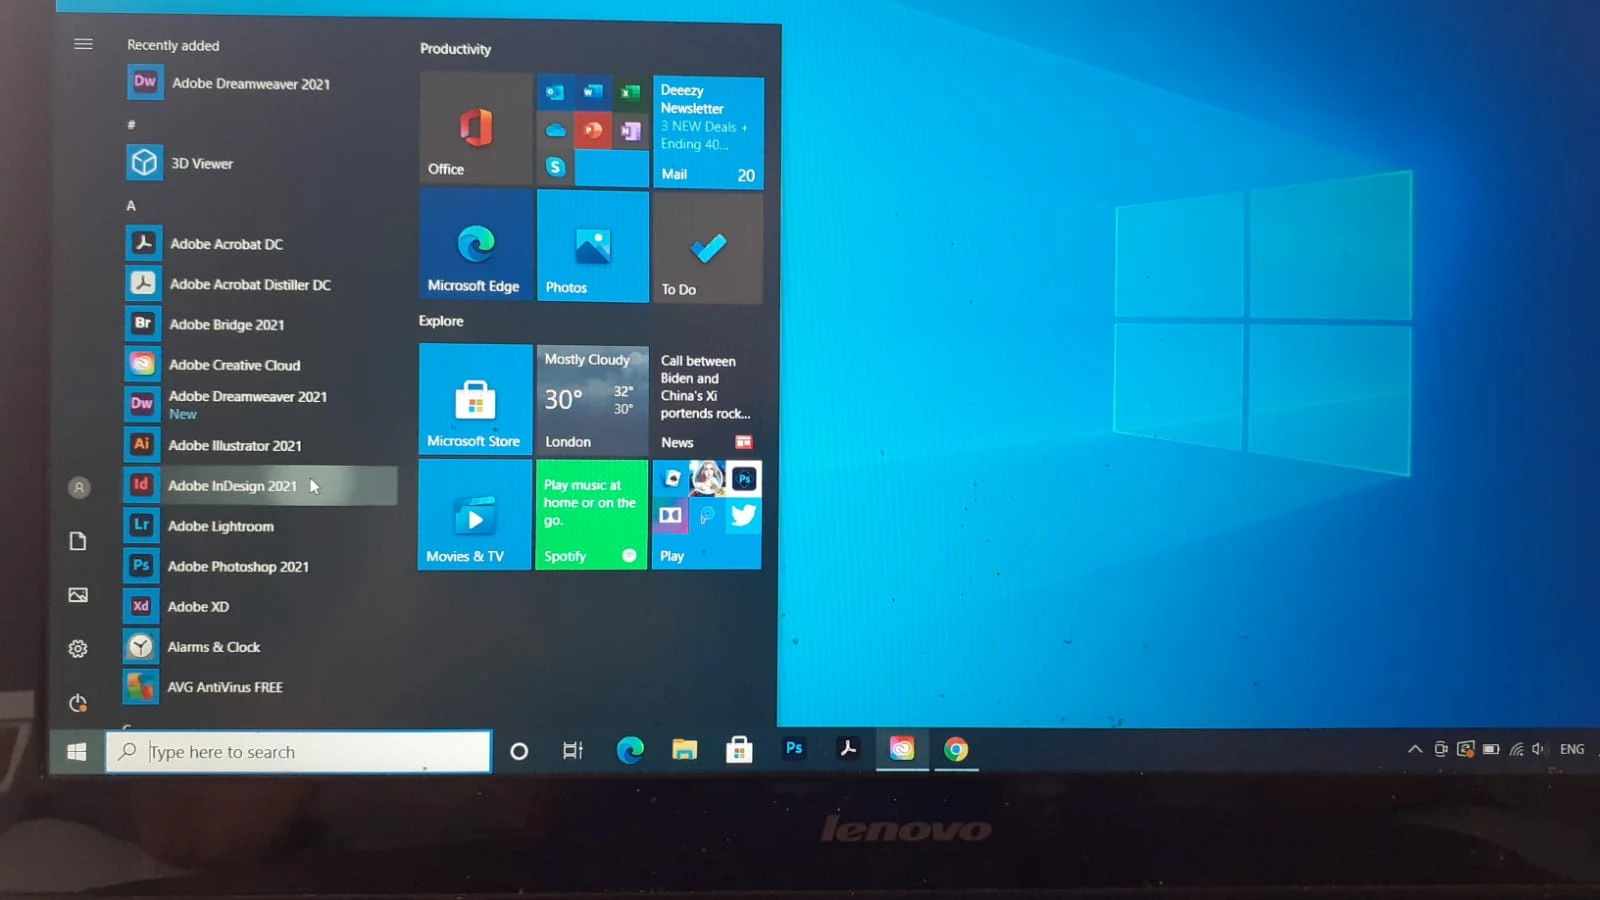Viewport: 1600px width, 900px height.
Task: Click Excel icon in Office apps tile
Action: click(x=630, y=93)
